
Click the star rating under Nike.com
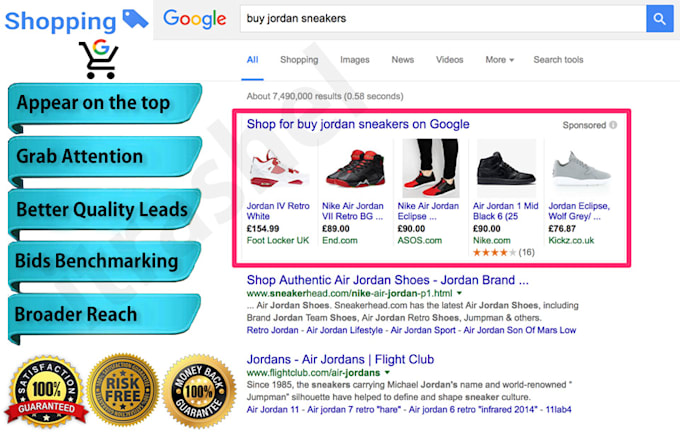click(x=495, y=252)
